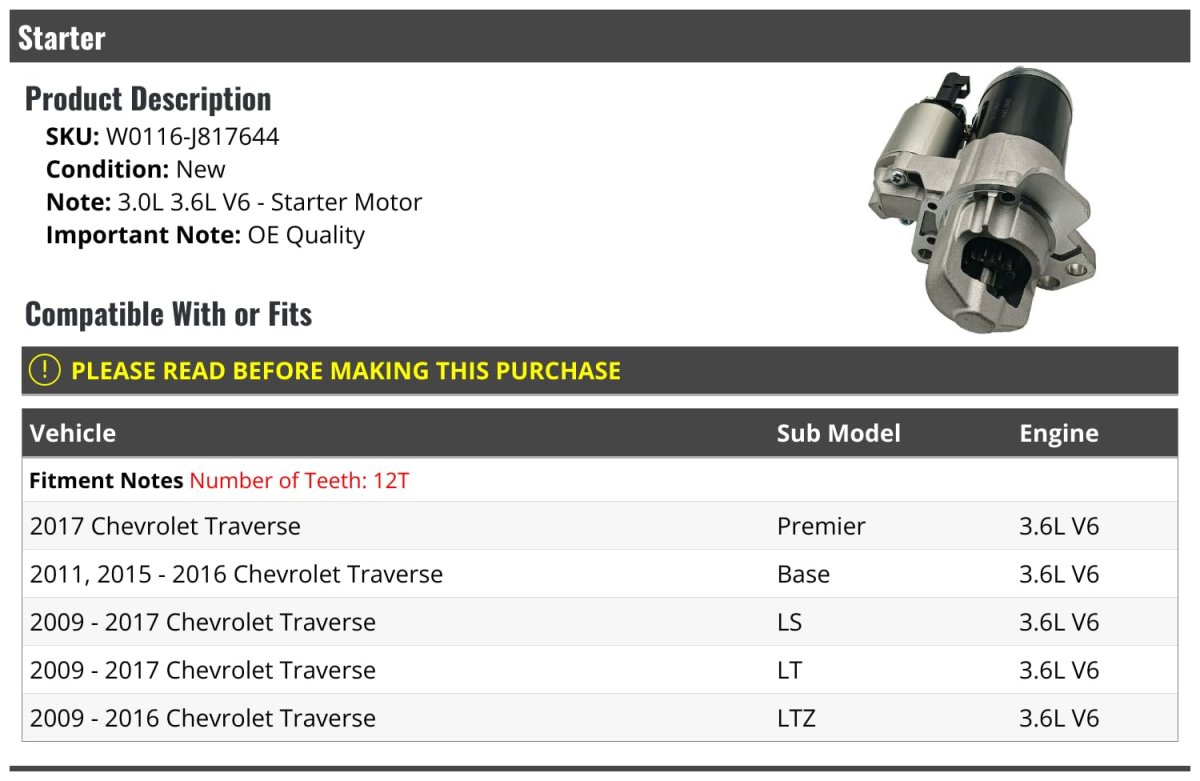Click the Engine column header
This screenshot has width=1200, height=781.
[x=1058, y=433]
